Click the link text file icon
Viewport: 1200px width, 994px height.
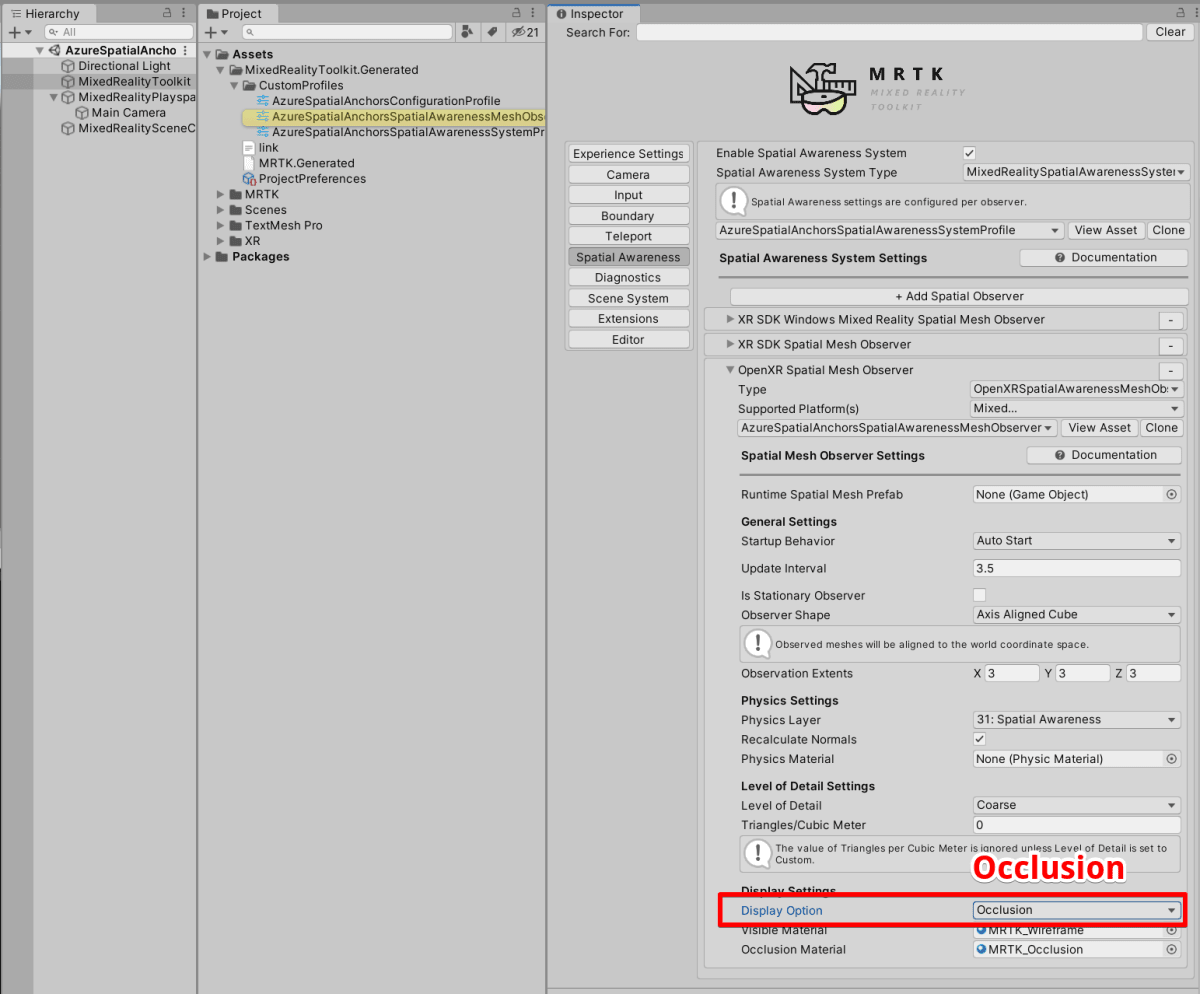point(249,147)
